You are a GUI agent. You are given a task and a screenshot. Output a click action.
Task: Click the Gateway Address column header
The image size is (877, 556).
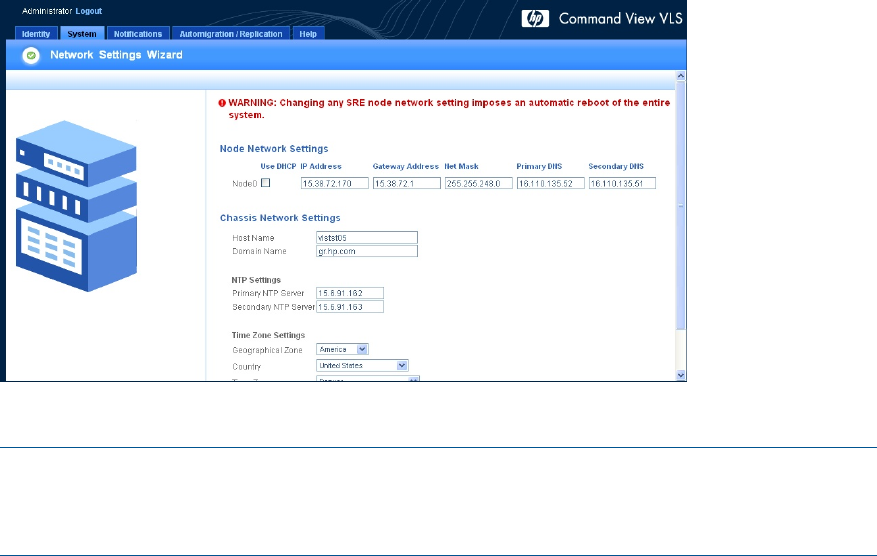pos(406,166)
